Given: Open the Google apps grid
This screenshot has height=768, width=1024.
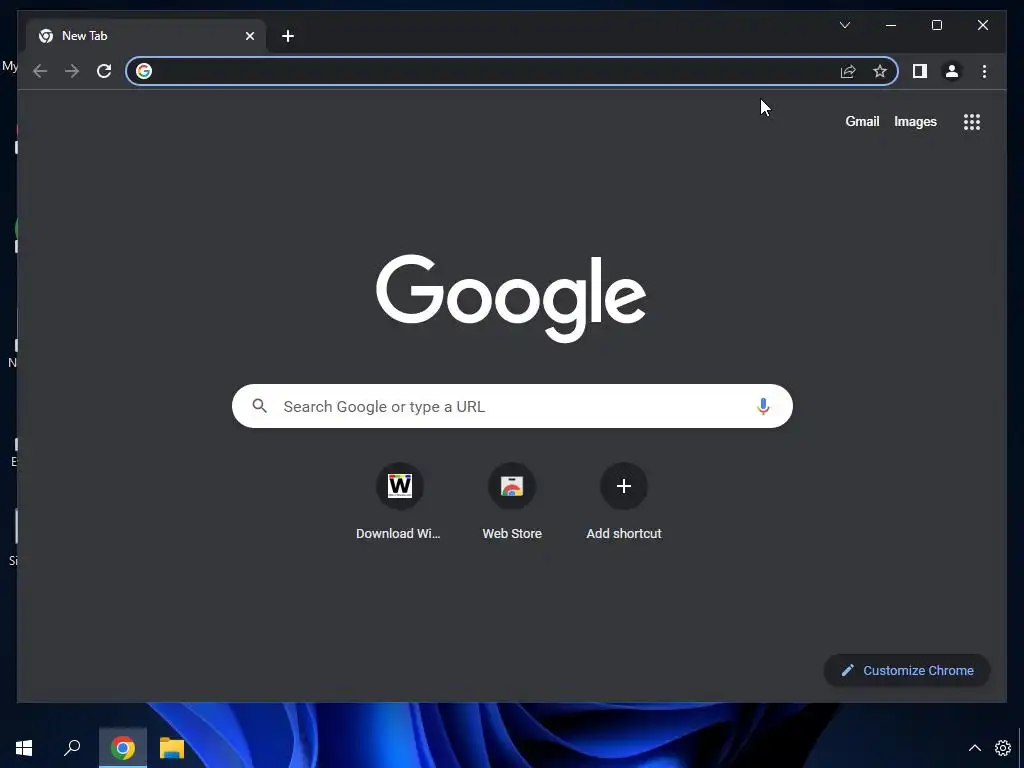Looking at the screenshot, I should pos(972,122).
